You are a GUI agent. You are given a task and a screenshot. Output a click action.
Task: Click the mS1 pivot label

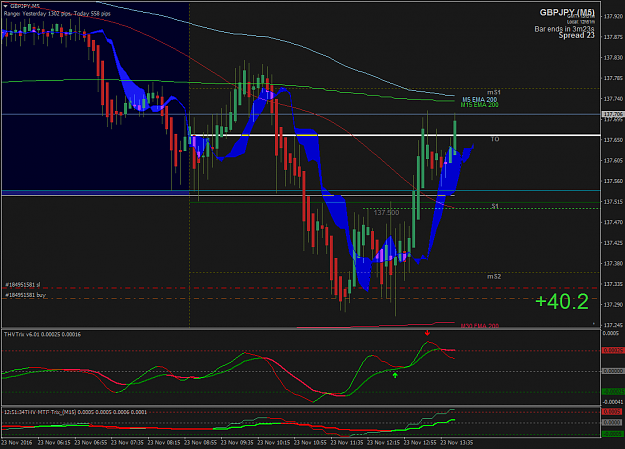[494, 92]
